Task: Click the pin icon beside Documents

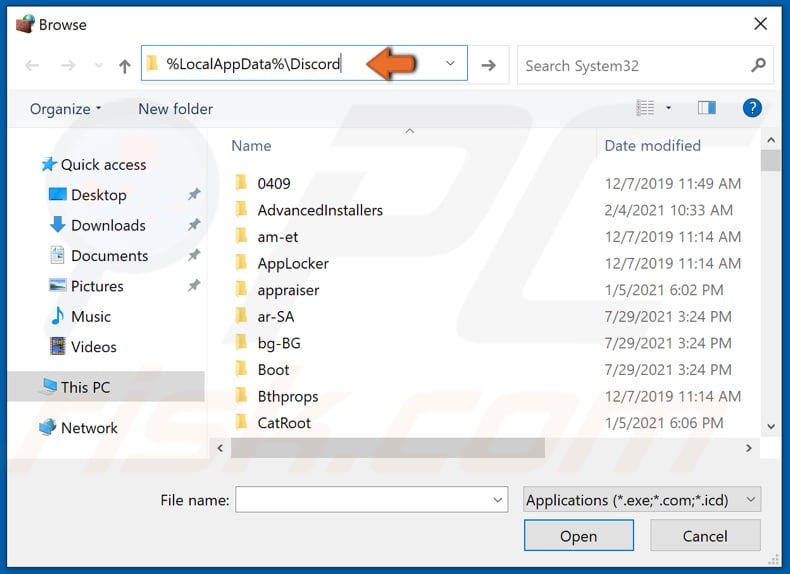Action: [x=194, y=255]
